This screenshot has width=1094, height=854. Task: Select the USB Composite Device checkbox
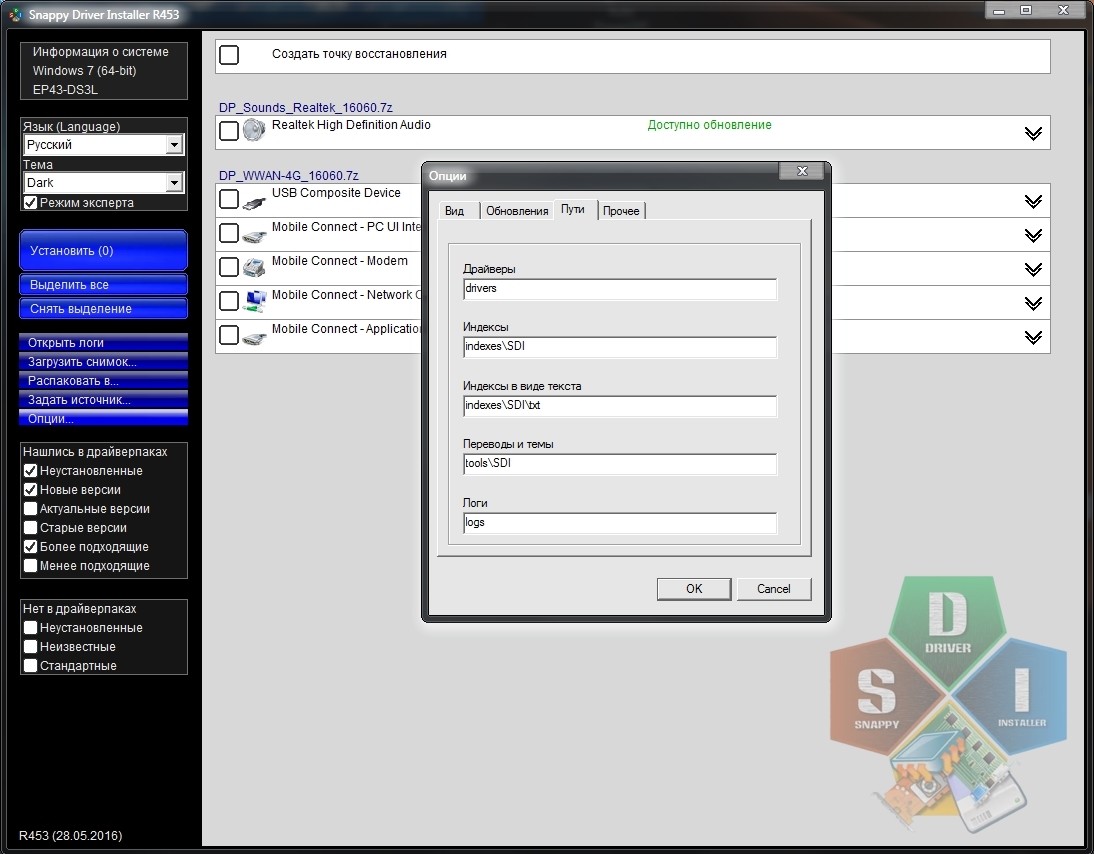coord(229,199)
